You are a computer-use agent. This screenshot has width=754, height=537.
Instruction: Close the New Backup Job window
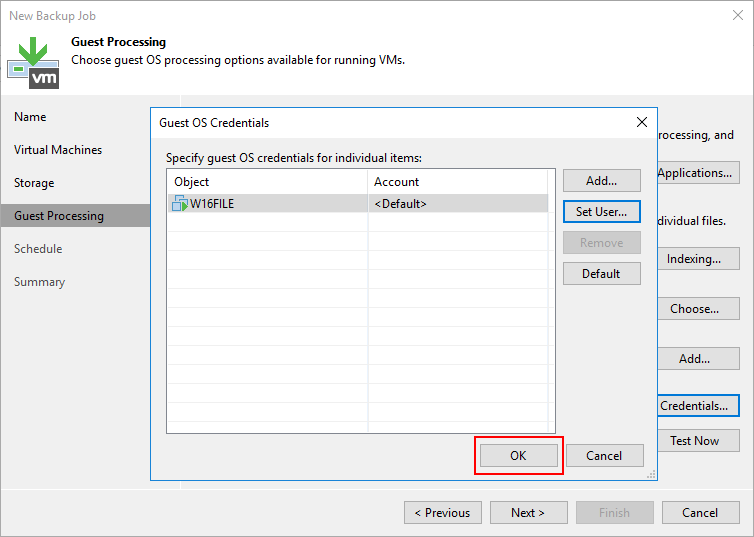coord(736,16)
